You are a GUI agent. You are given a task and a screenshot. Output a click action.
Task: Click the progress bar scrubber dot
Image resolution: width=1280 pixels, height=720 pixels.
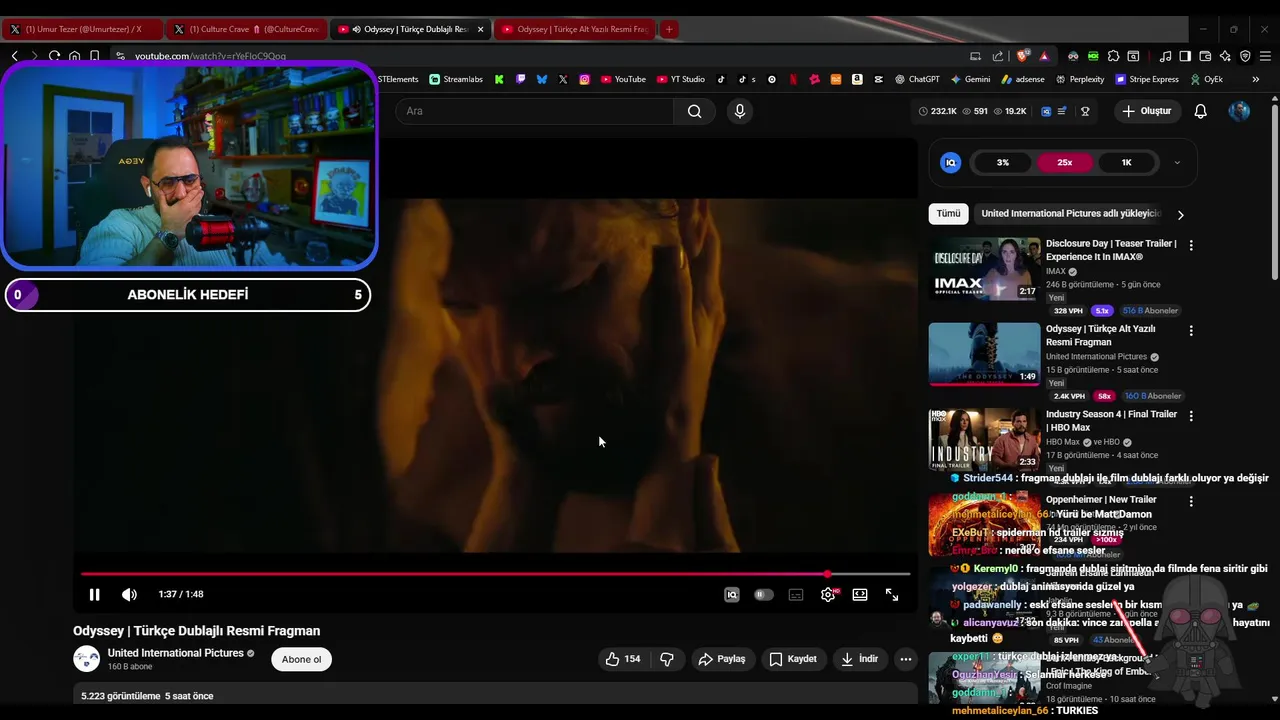pos(828,574)
